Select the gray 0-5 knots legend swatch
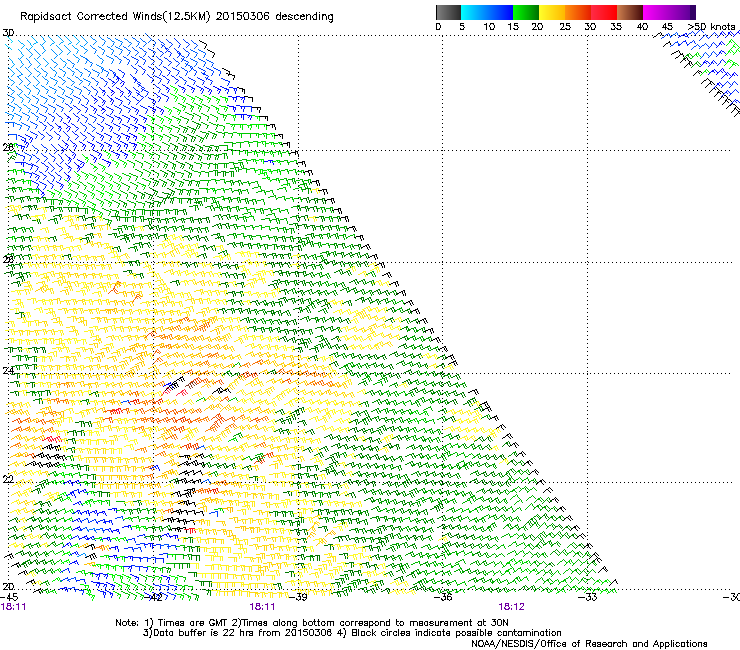Viewport: 740px width, 650px height. (x=448, y=12)
